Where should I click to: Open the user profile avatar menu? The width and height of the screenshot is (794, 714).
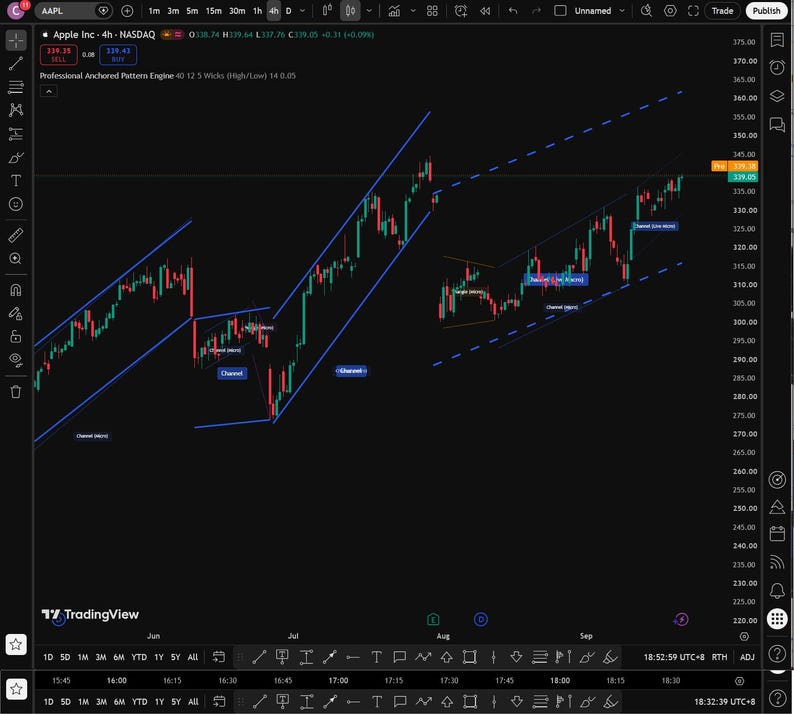click(16, 10)
